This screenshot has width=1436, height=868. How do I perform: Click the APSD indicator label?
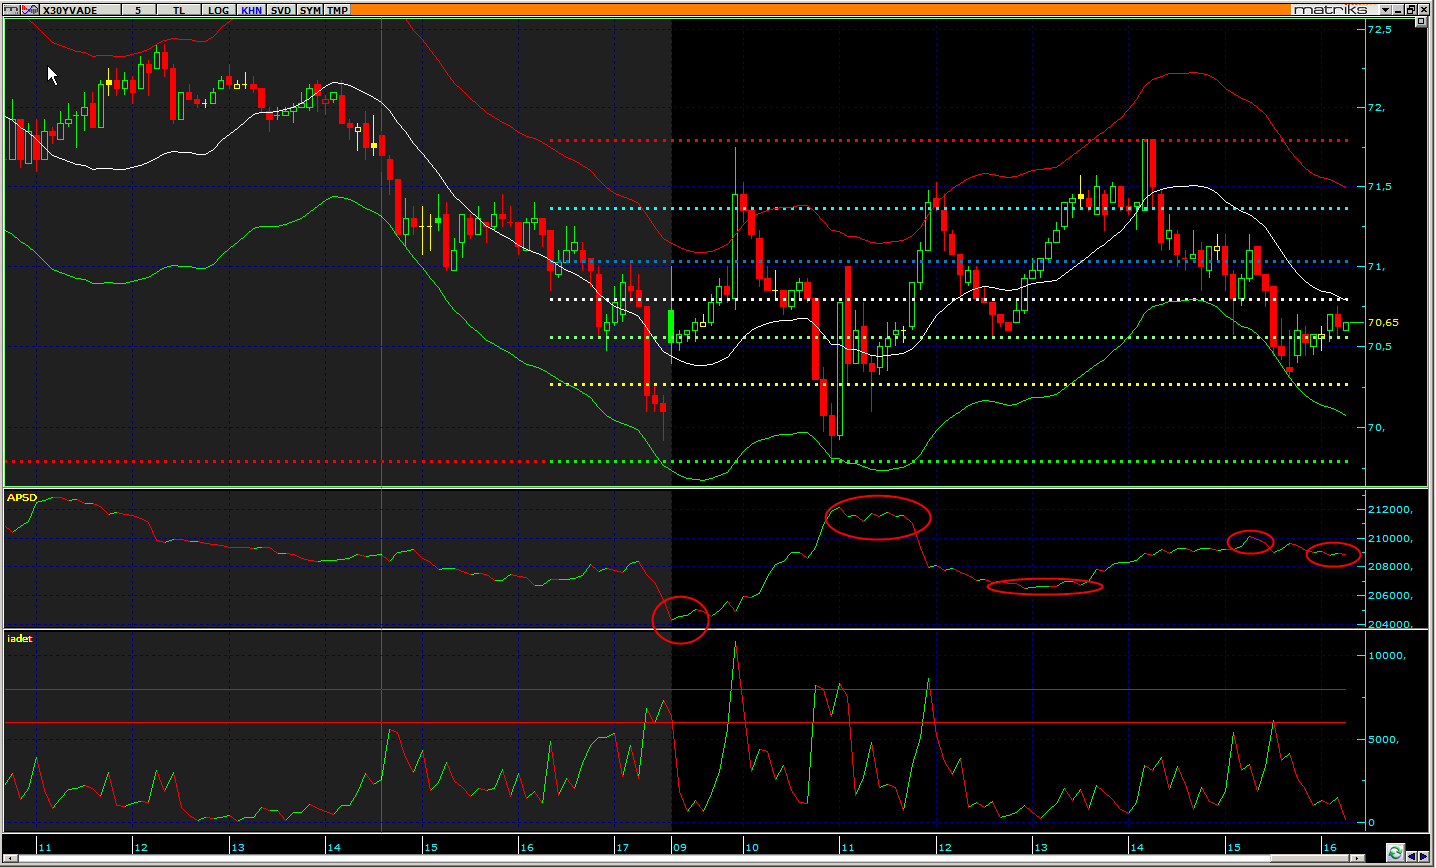(x=22, y=497)
